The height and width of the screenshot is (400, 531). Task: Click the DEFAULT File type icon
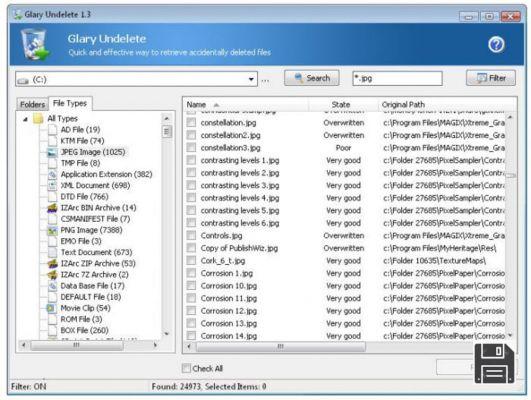(52, 297)
